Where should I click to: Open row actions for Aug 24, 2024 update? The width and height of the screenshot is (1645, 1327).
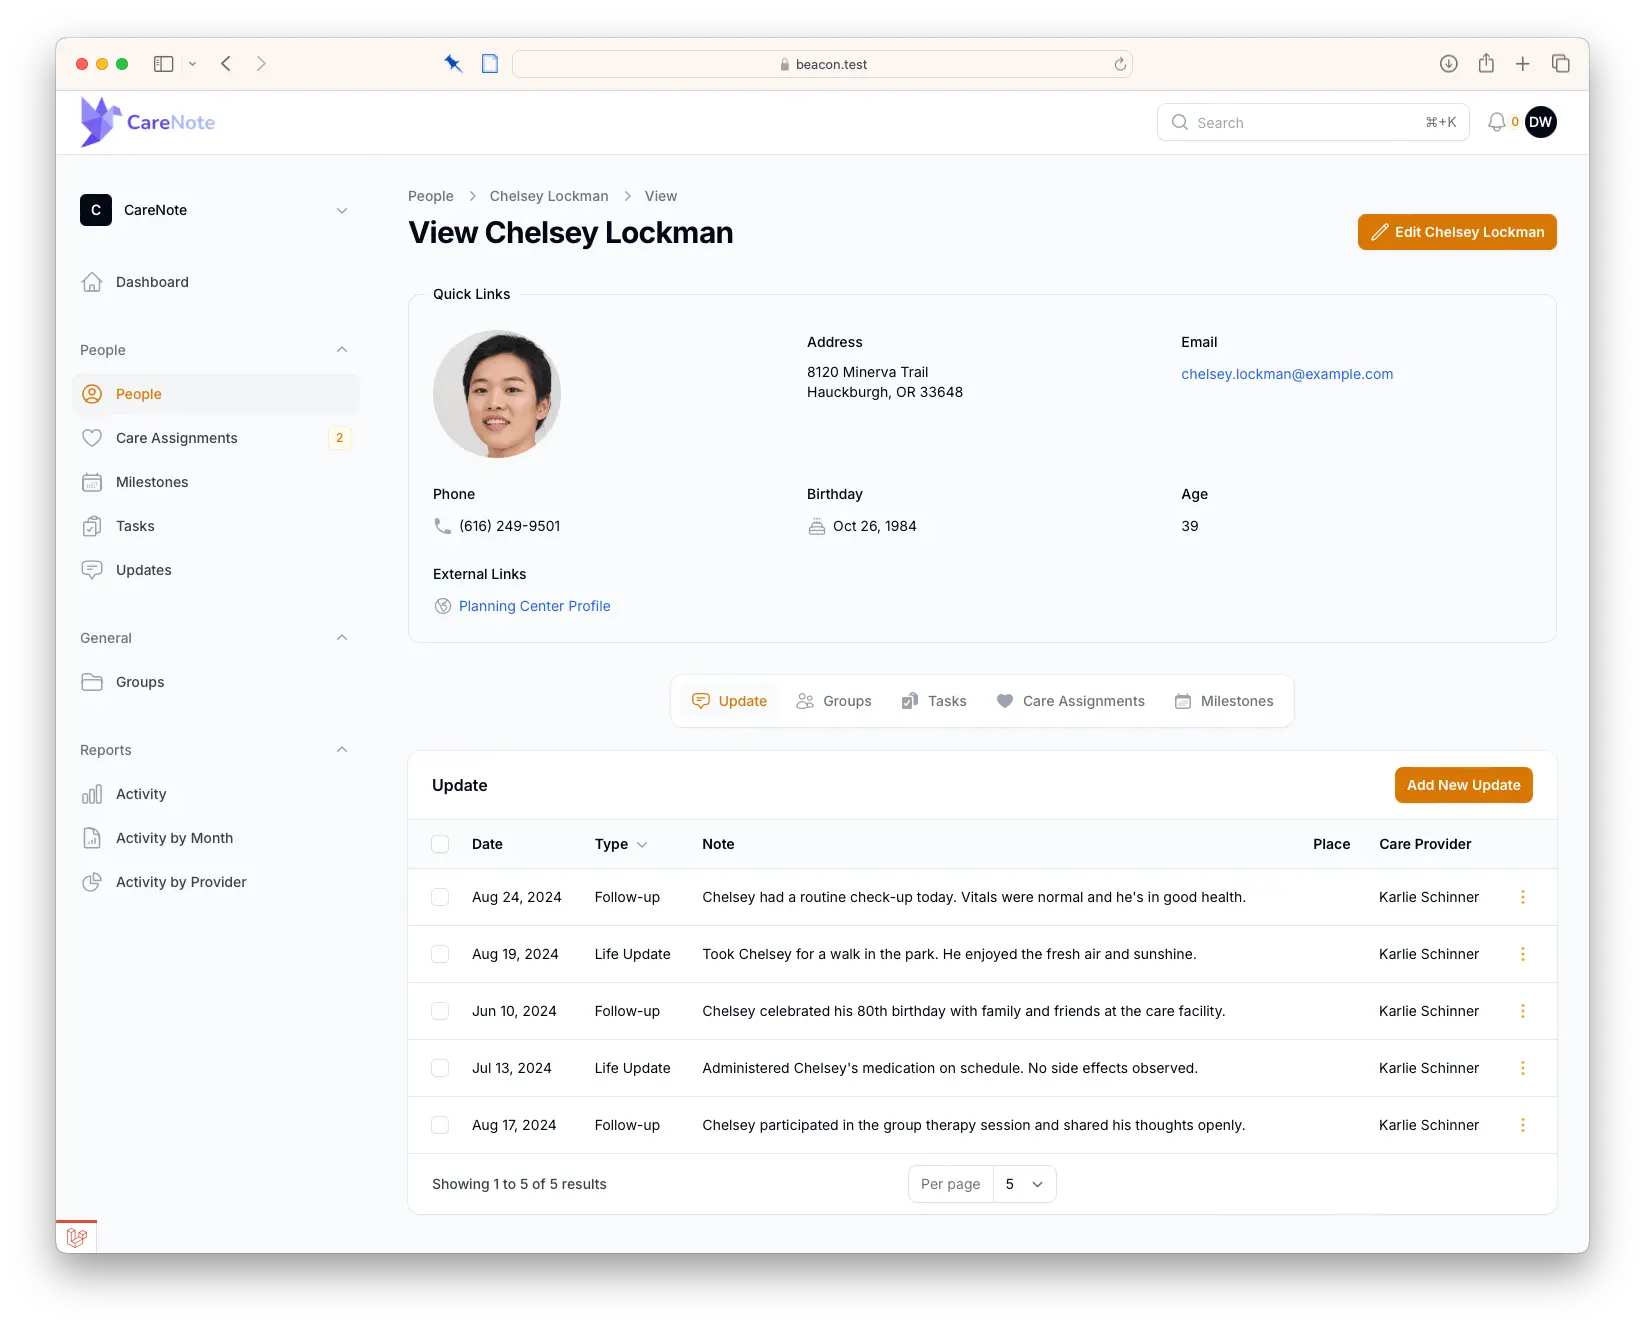point(1523,897)
